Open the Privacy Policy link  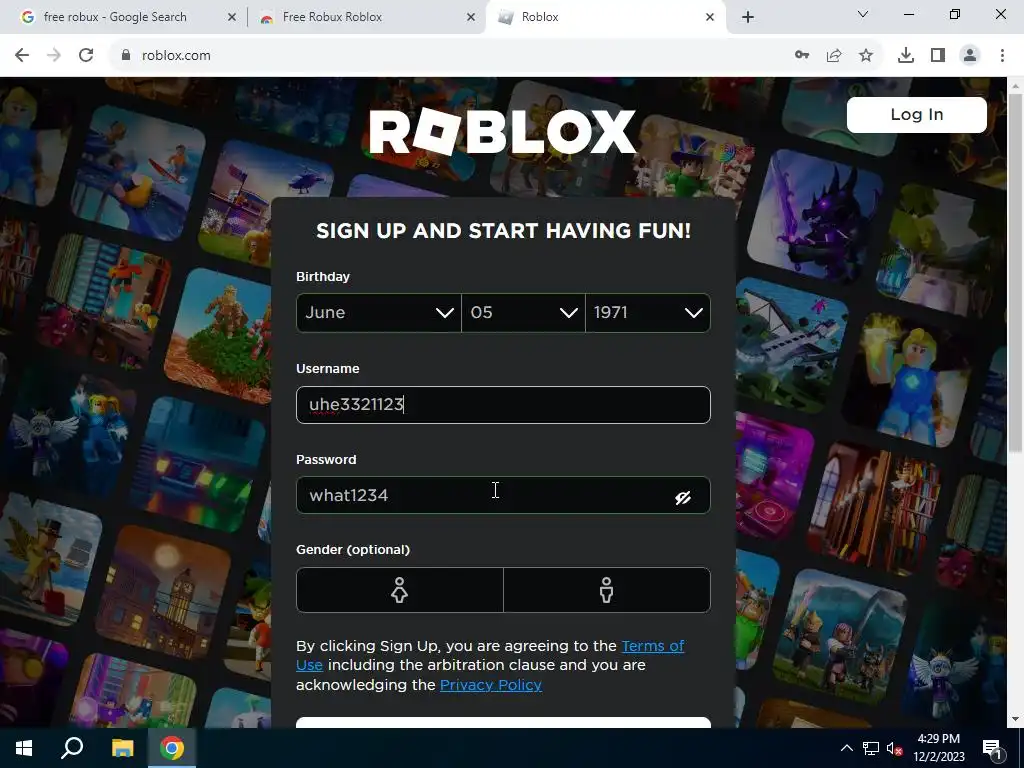tap(490, 684)
